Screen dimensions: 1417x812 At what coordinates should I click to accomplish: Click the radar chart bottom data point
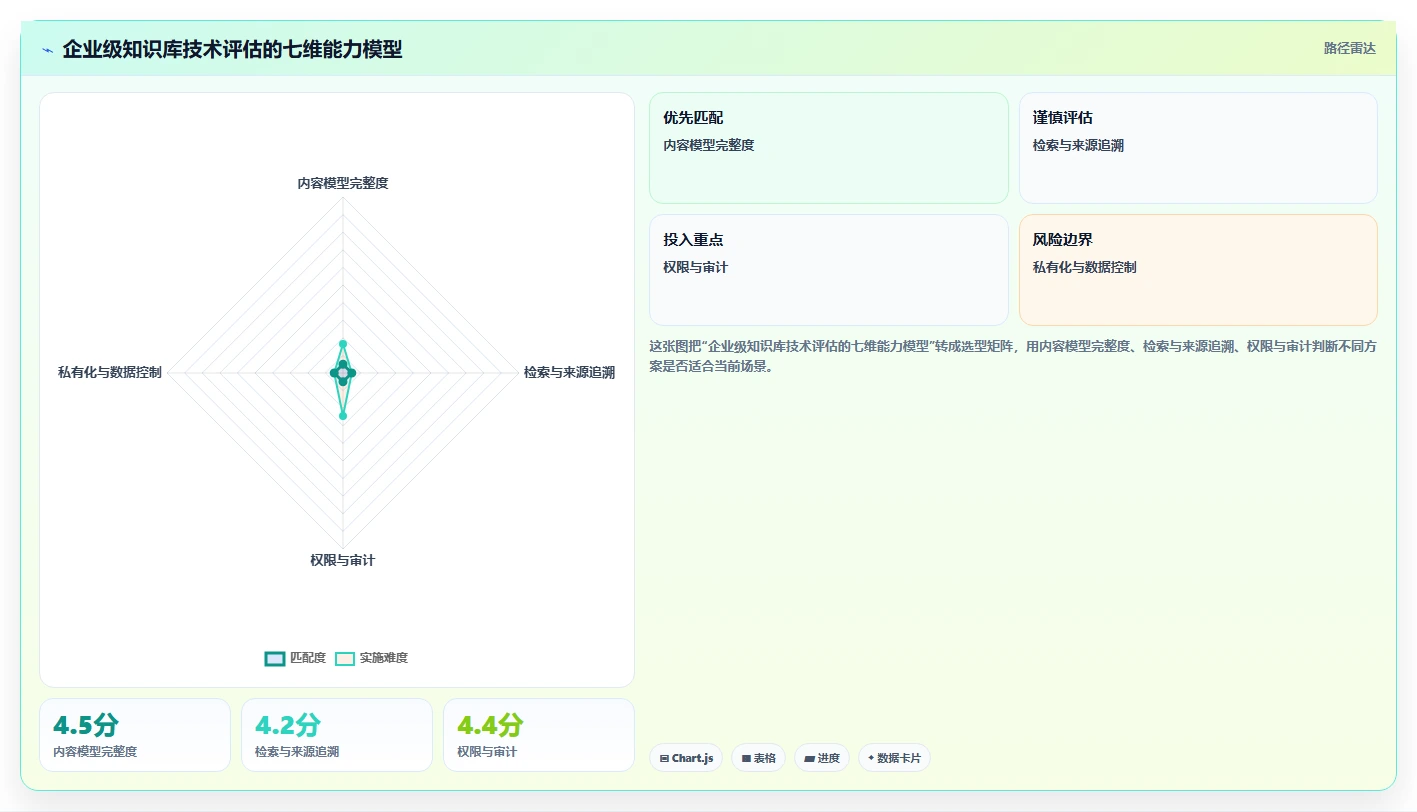pyautogui.click(x=343, y=416)
